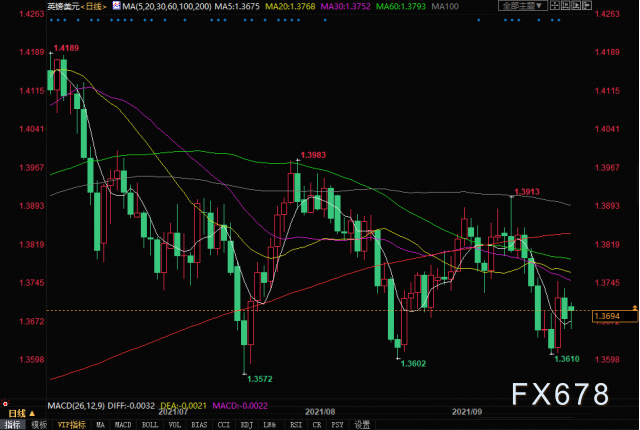Click the crosshair icon at top right
This screenshot has width=640, height=430.
[x=555, y=6]
